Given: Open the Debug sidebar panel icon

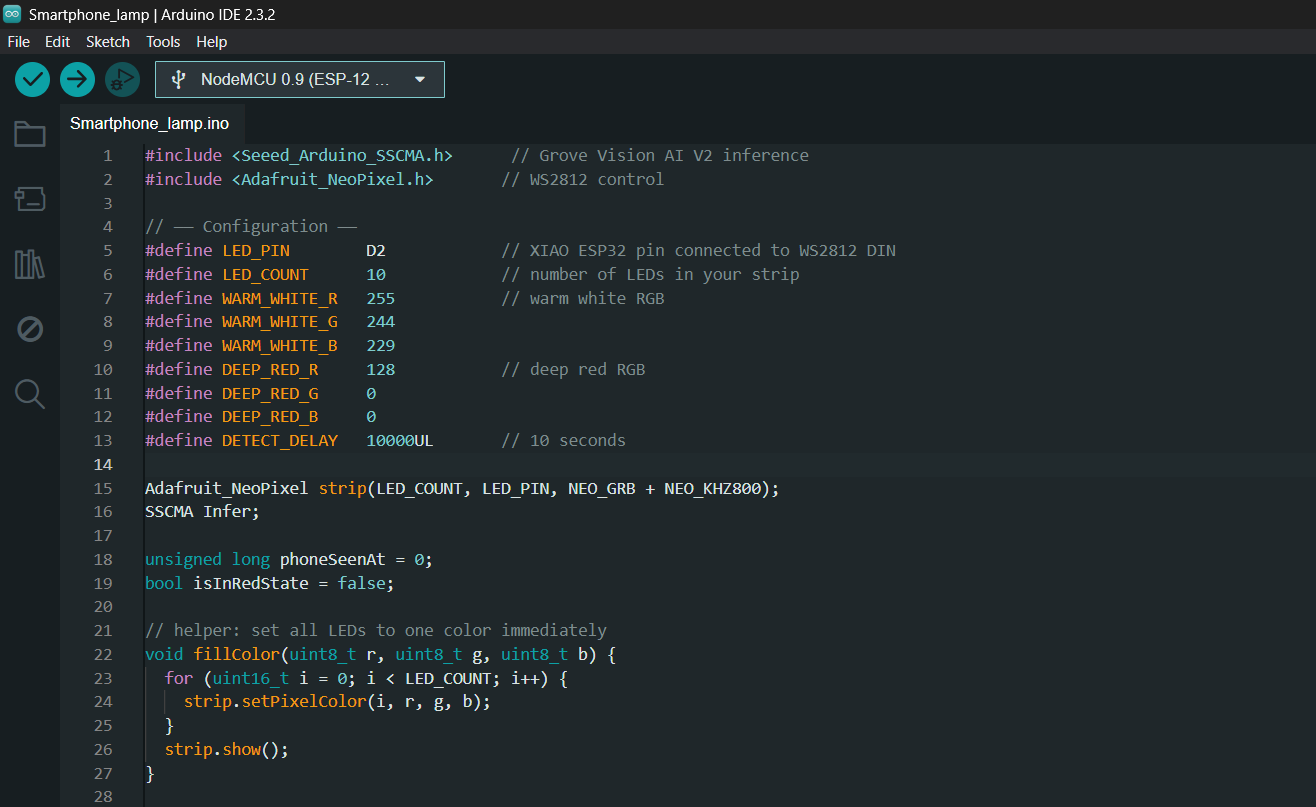Looking at the screenshot, I should (x=30, y=329).
